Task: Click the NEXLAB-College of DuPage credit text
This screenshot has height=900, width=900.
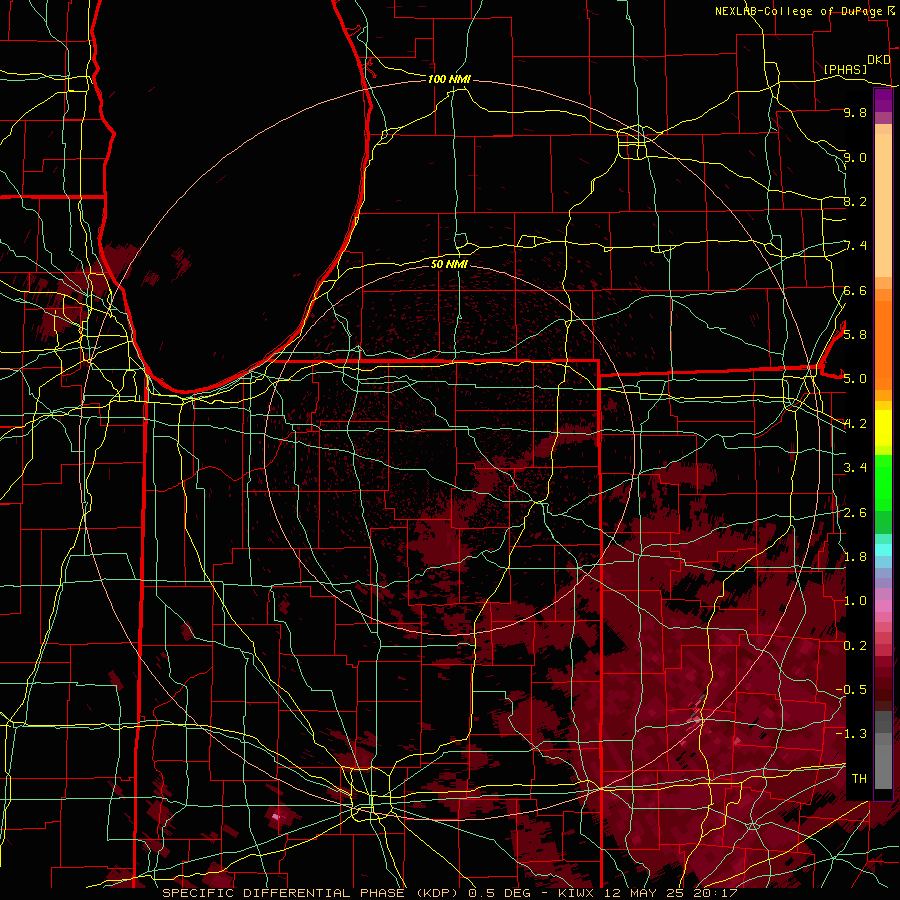Action: pyautogui.click(x=801, y=11)
